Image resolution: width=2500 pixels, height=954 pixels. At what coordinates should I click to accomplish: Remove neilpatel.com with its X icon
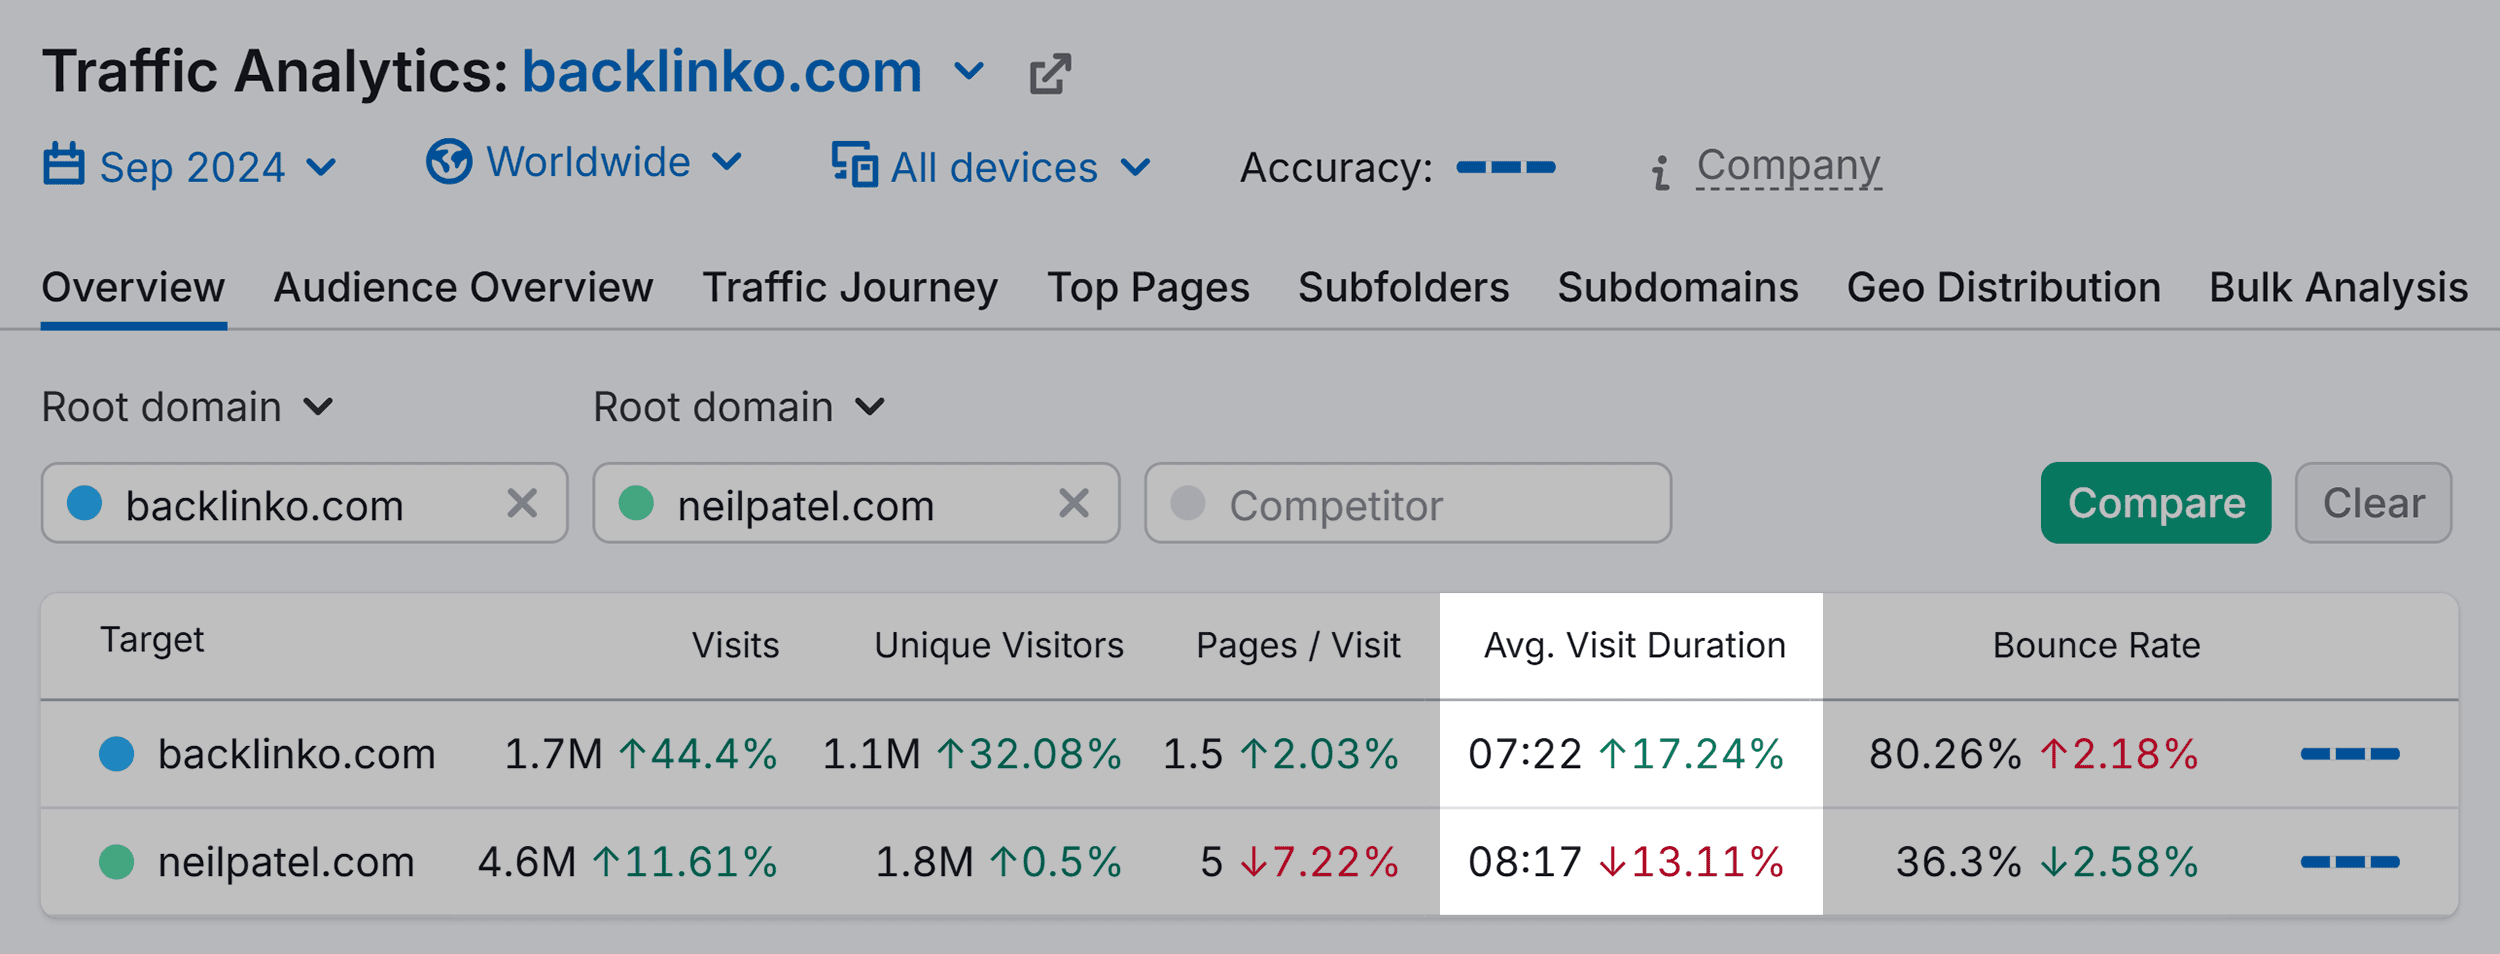coord(1074,502)
